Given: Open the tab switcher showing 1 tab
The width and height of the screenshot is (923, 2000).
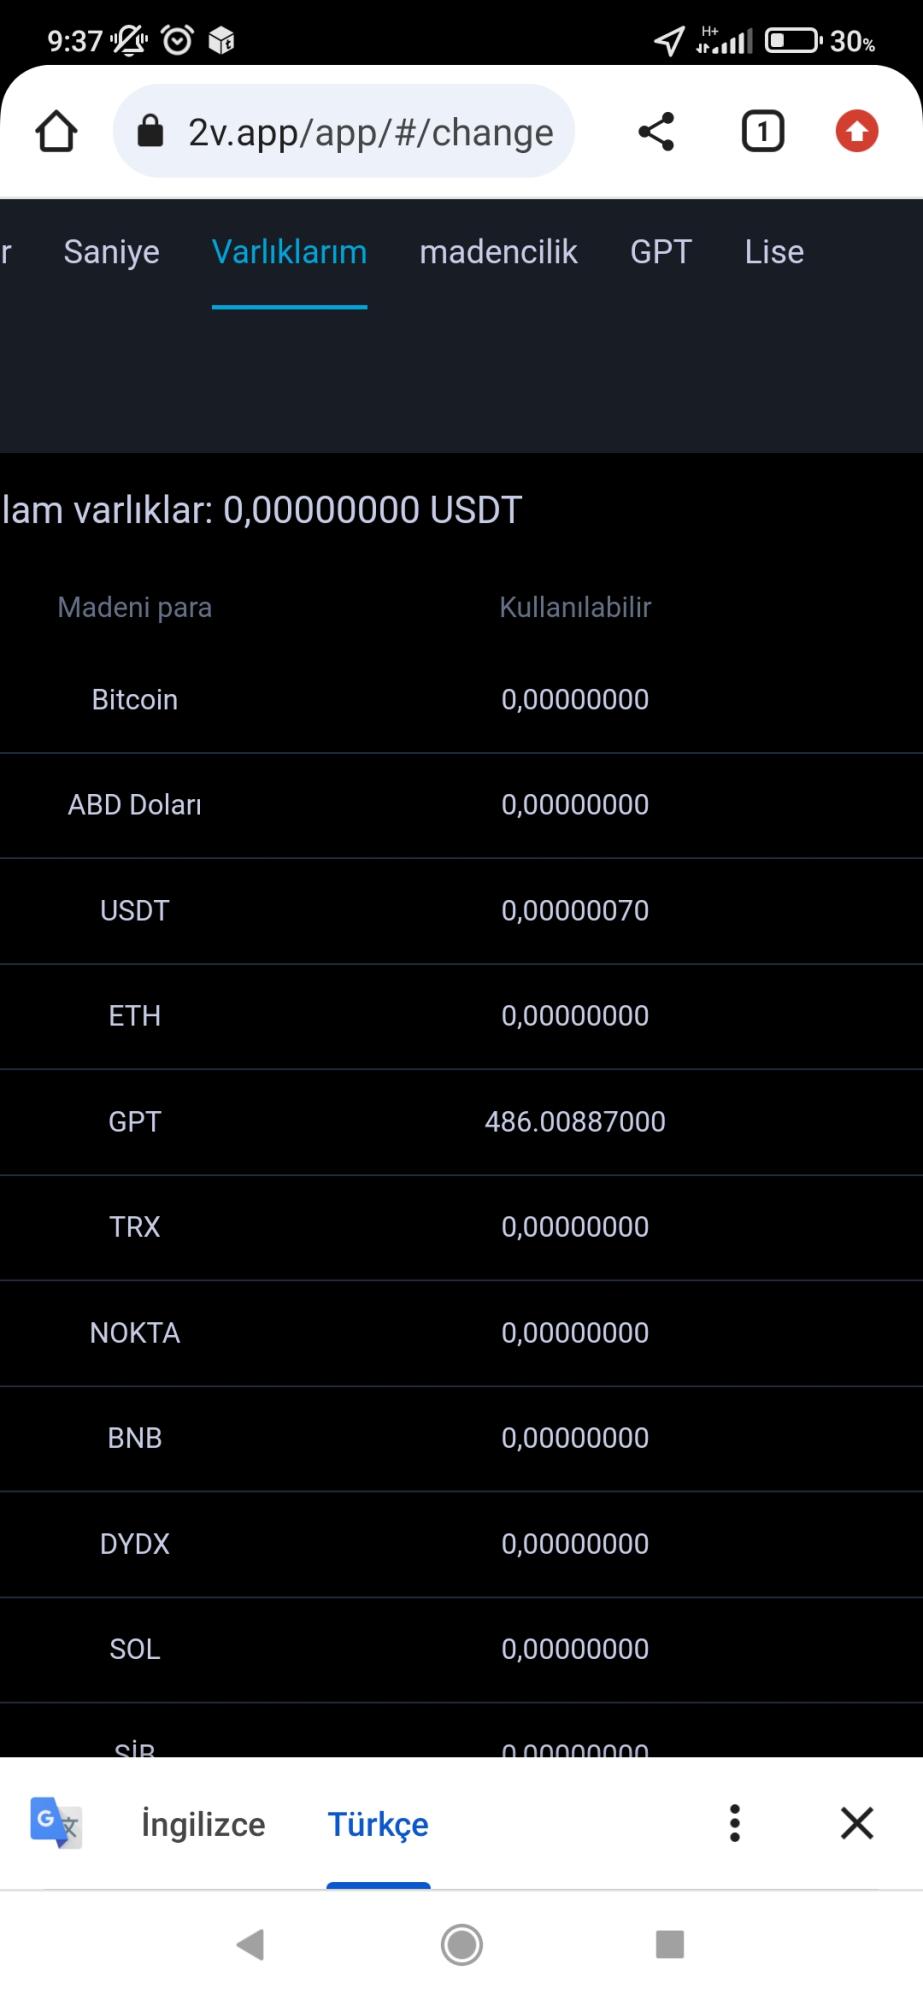Looking at the screenshot, I should (762, 131).
